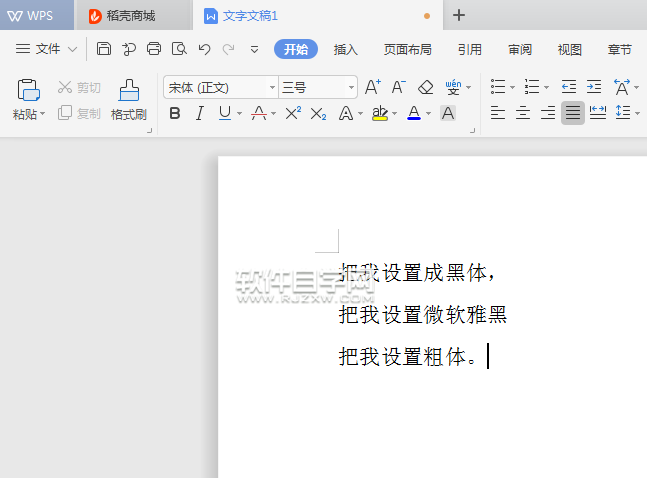Toggle Strikethrough formatting
The height and width of the screenshot is (478, 647).
tap(259, 113)
